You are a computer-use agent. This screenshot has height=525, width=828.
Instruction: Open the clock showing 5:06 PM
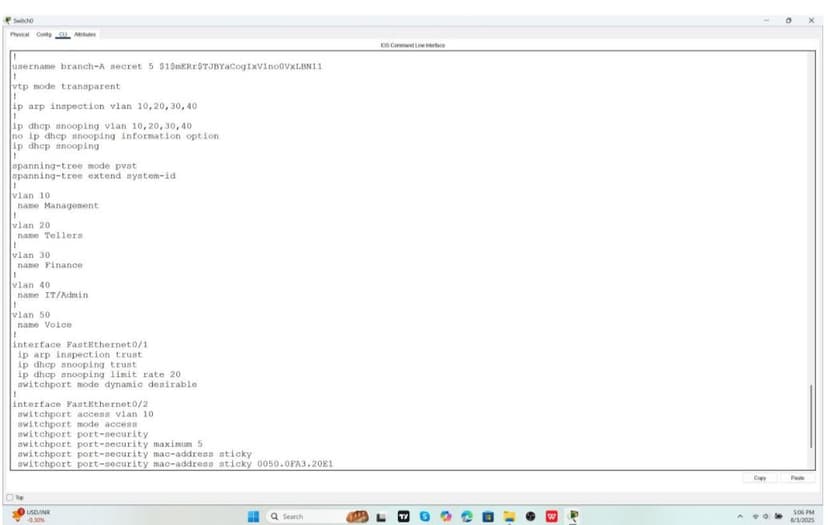[803, 517]
